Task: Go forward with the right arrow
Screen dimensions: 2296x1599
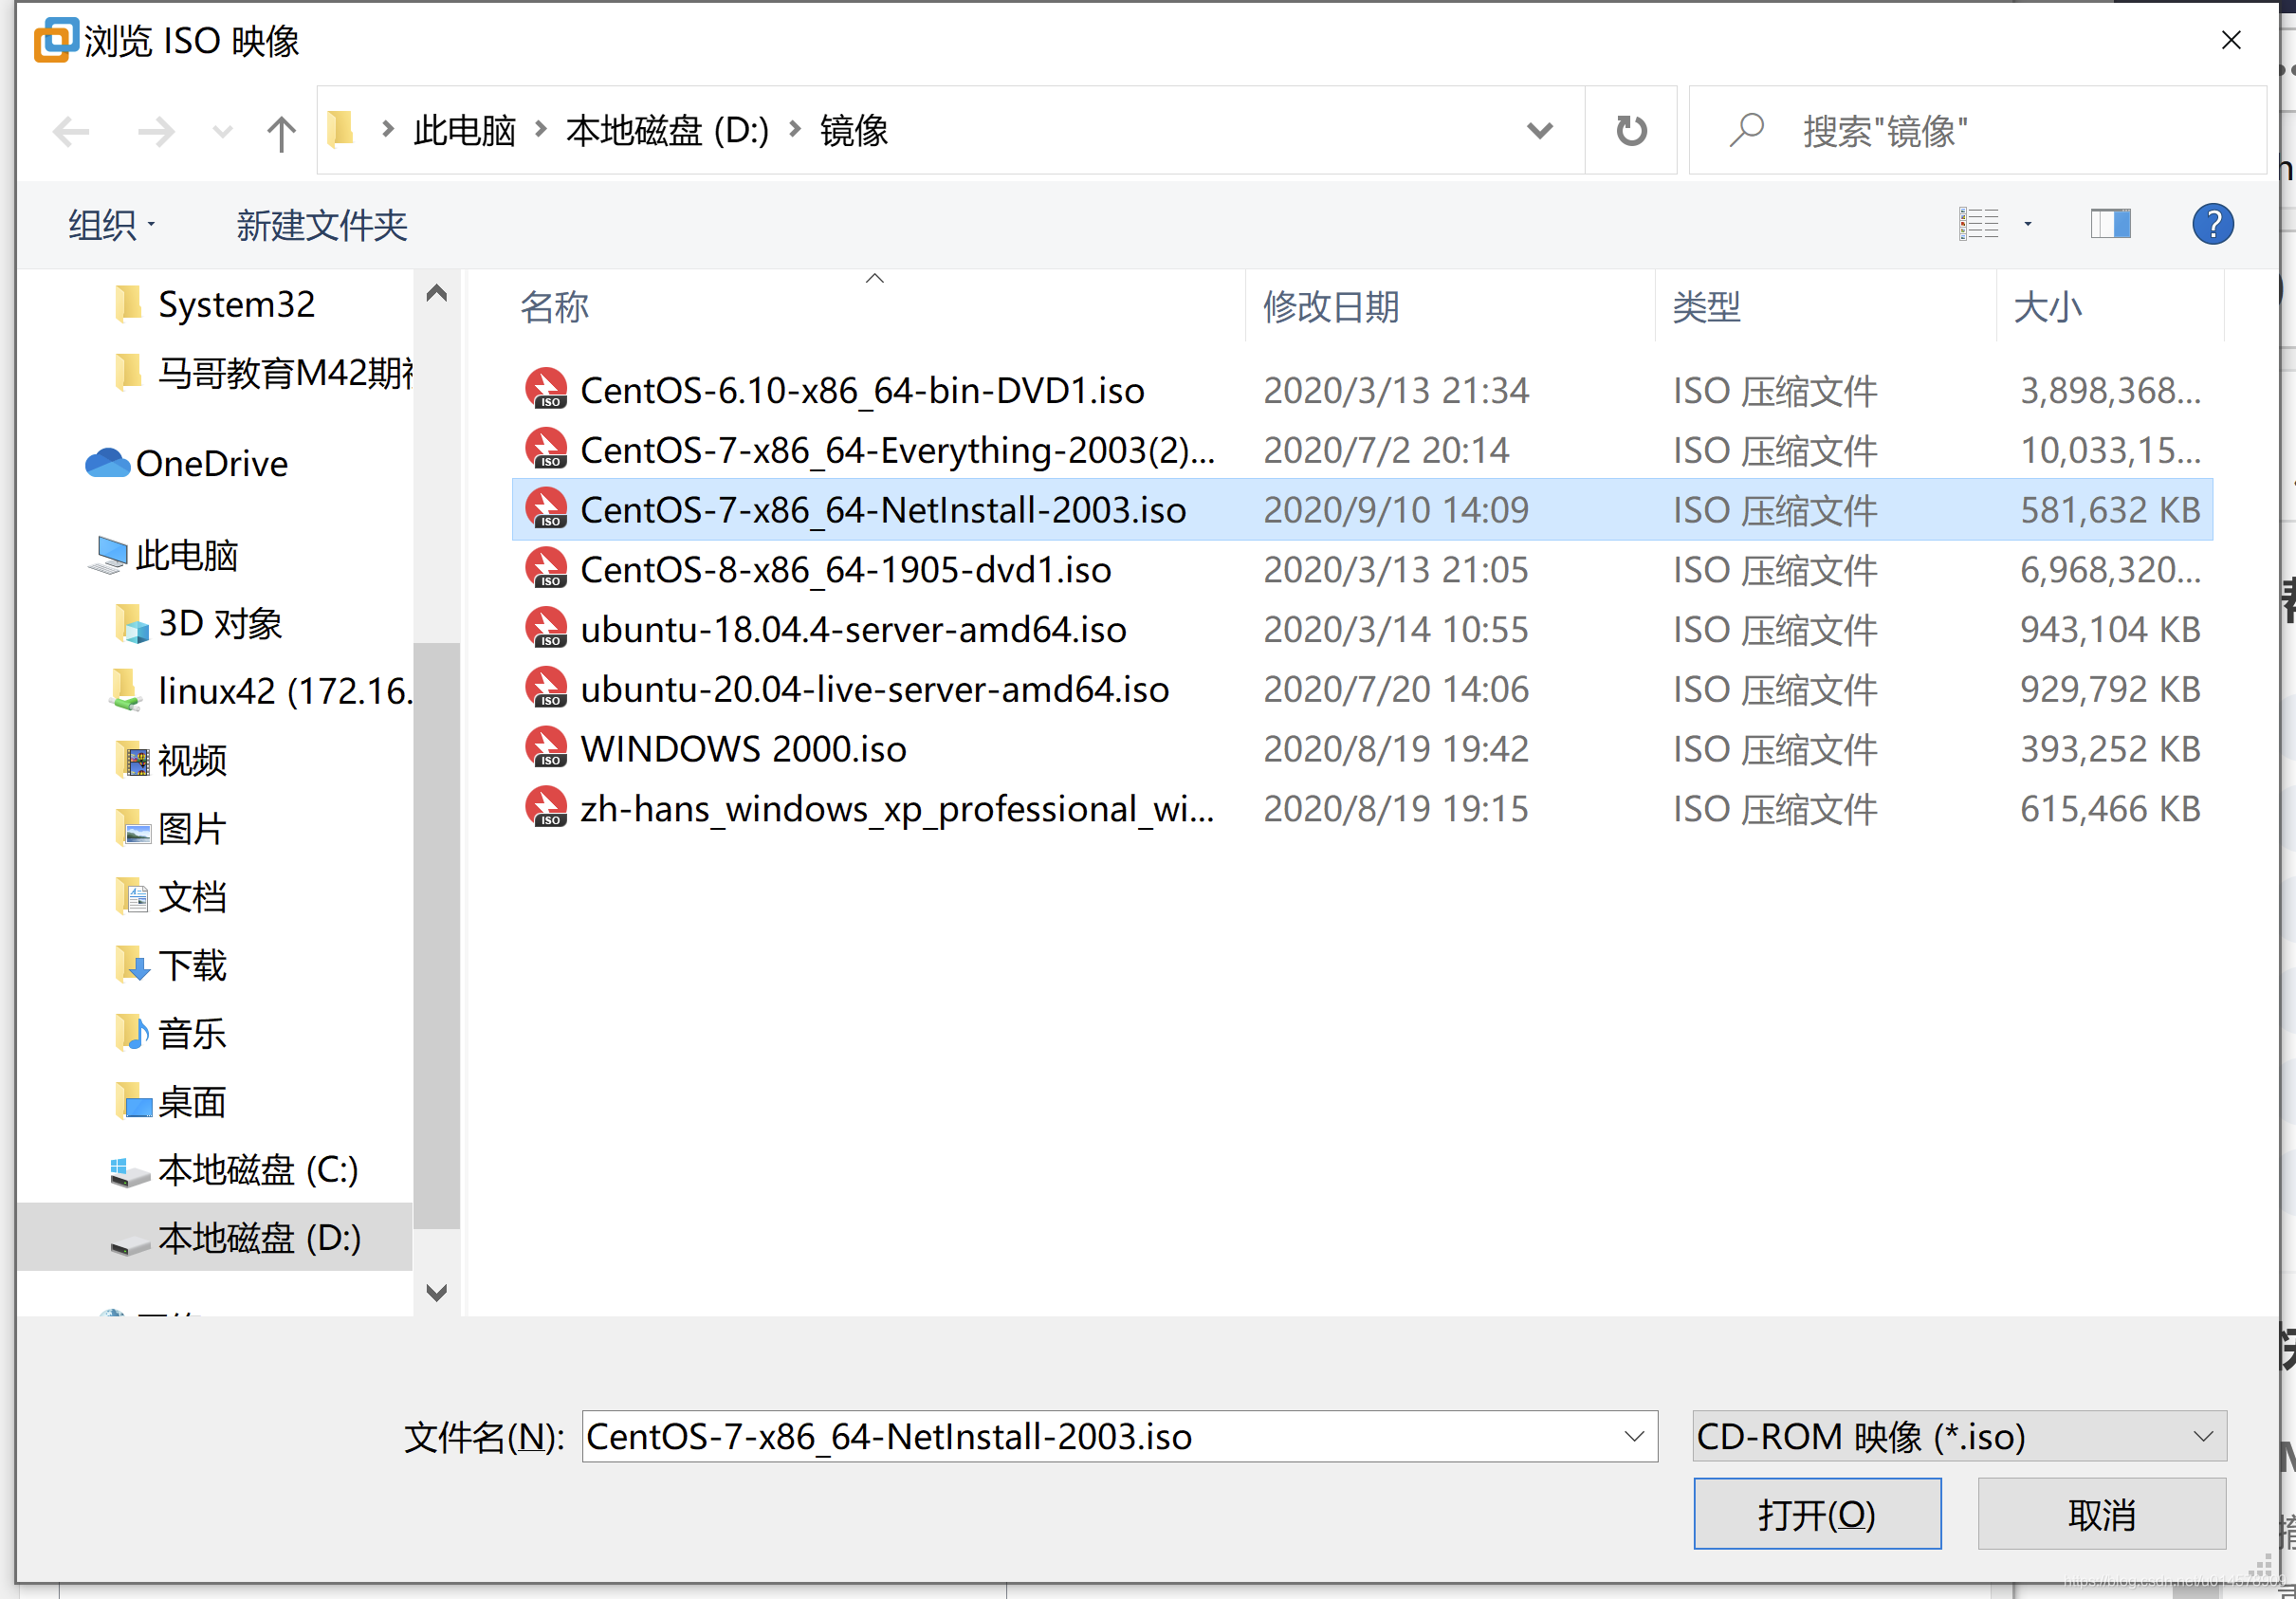Action: pos(156,131)
